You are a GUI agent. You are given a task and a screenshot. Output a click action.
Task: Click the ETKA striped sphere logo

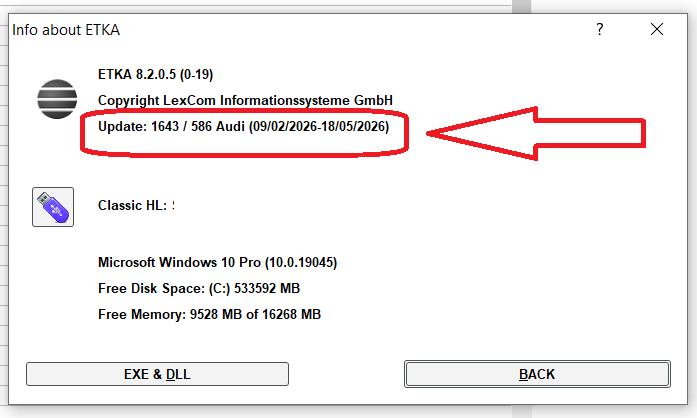click(57, 99)
